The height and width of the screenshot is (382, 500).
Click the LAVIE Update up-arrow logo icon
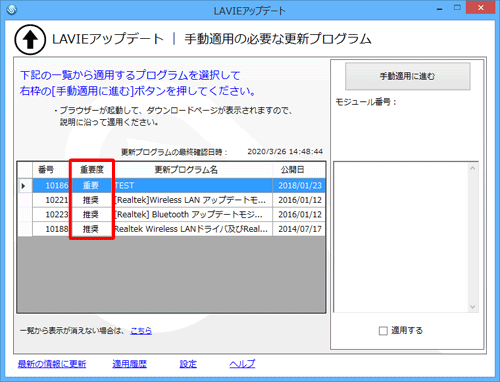pyautogui.click(x=30, y=40)
